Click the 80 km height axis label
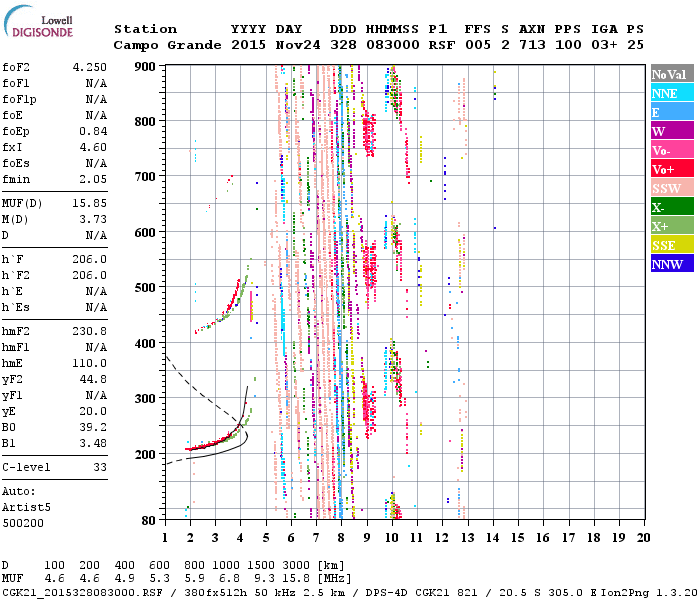This screenshot has height=600, width=700. (148, 521)
